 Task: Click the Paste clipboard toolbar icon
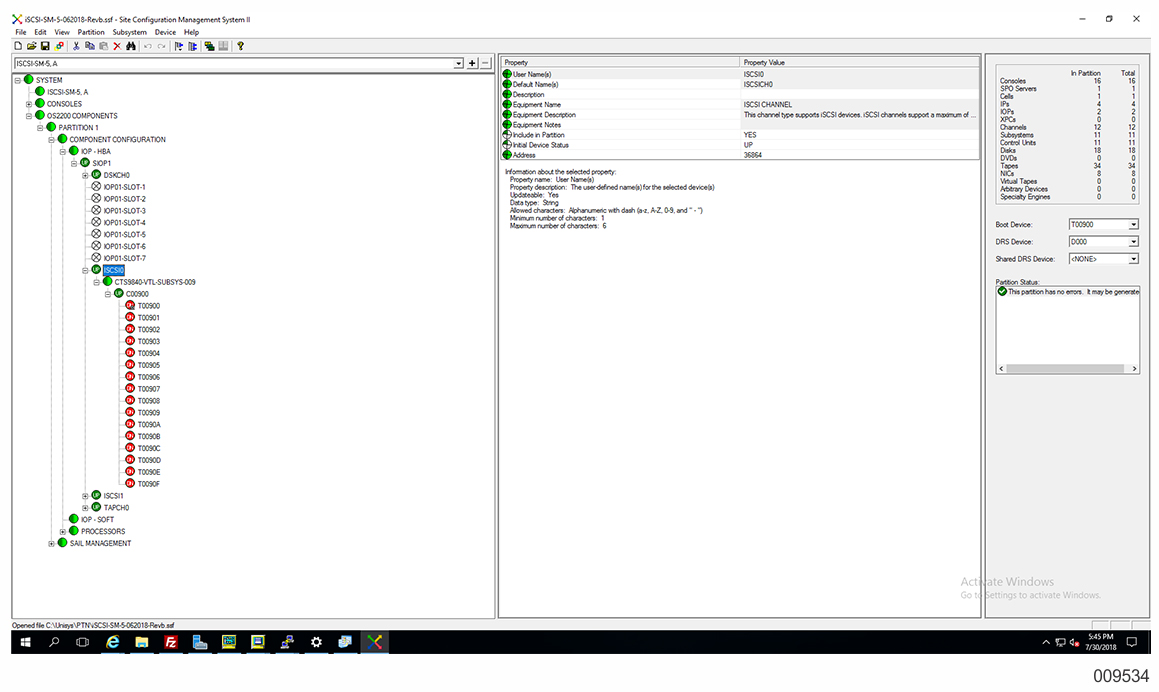pyautogui.click(x=103, y=46)
